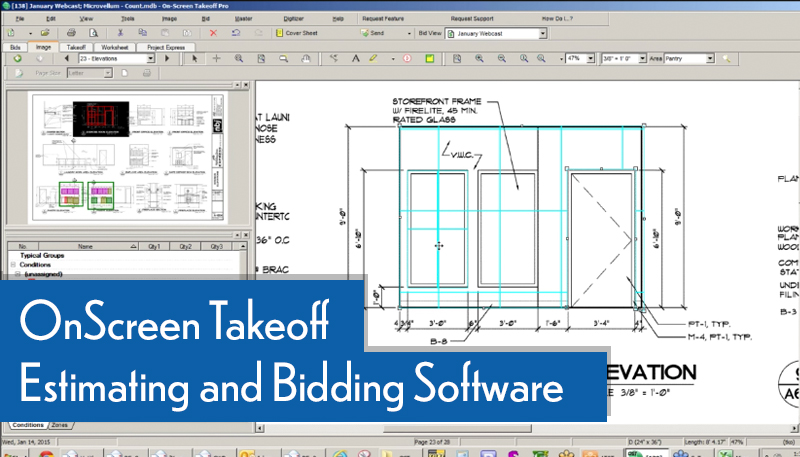Image resolution: width=800 pixels, height=457 pixels.
Task: Select the text annotation A tool
Action: pyautogui.click(x=356, y=59)
